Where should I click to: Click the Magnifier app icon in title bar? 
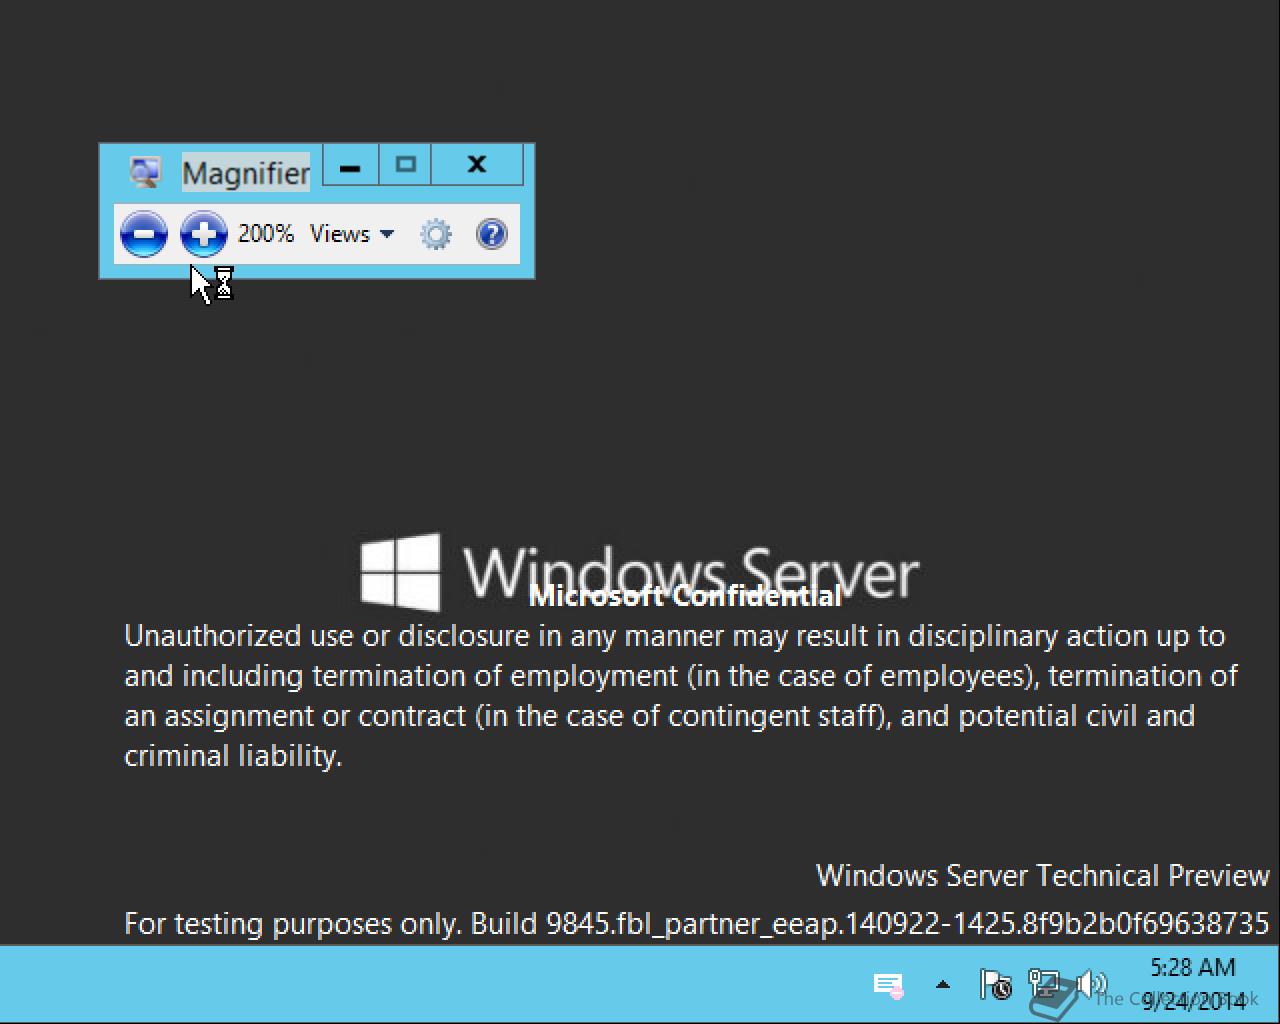(146, 172)
